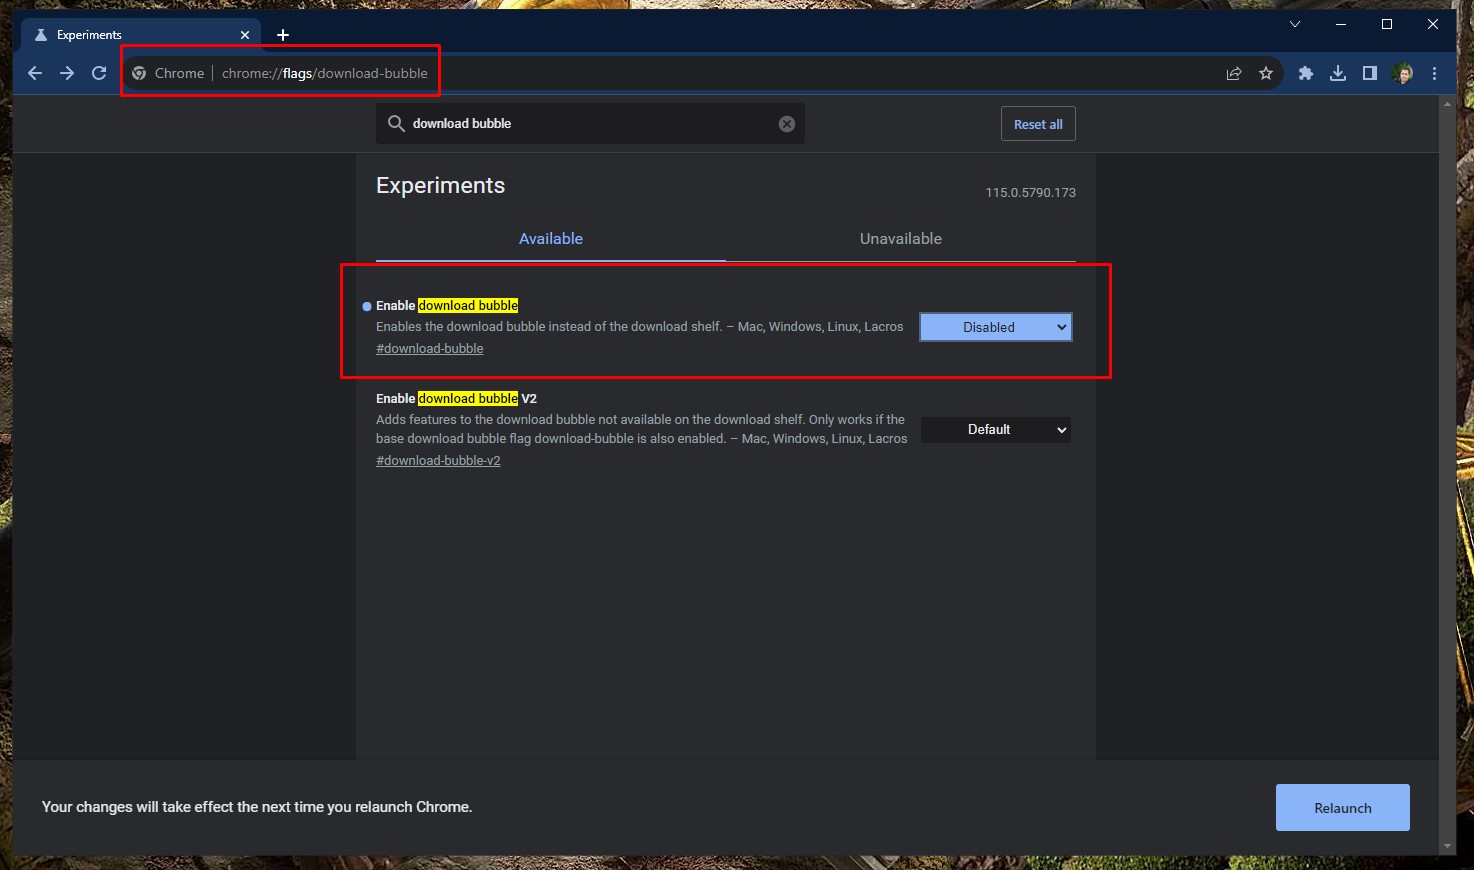Toggle the browser side panel

tap(1370, 73)
